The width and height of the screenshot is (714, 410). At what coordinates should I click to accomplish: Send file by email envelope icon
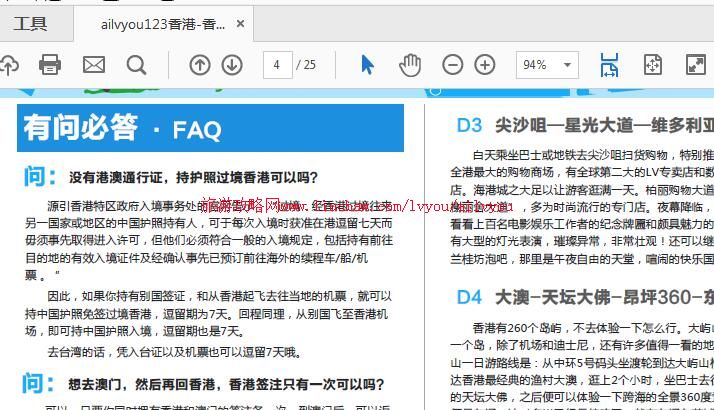93,65
